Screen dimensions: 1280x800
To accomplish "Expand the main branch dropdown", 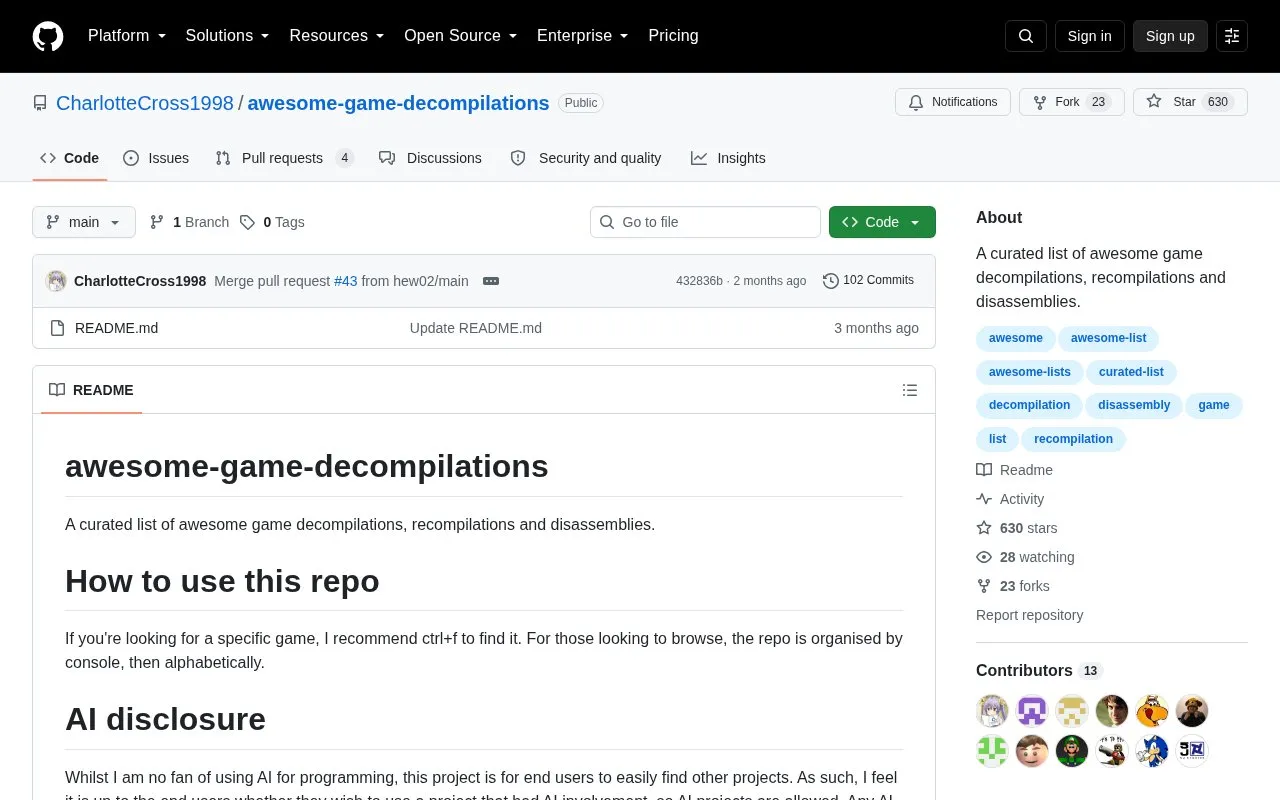I will click(x=84, y=222).
